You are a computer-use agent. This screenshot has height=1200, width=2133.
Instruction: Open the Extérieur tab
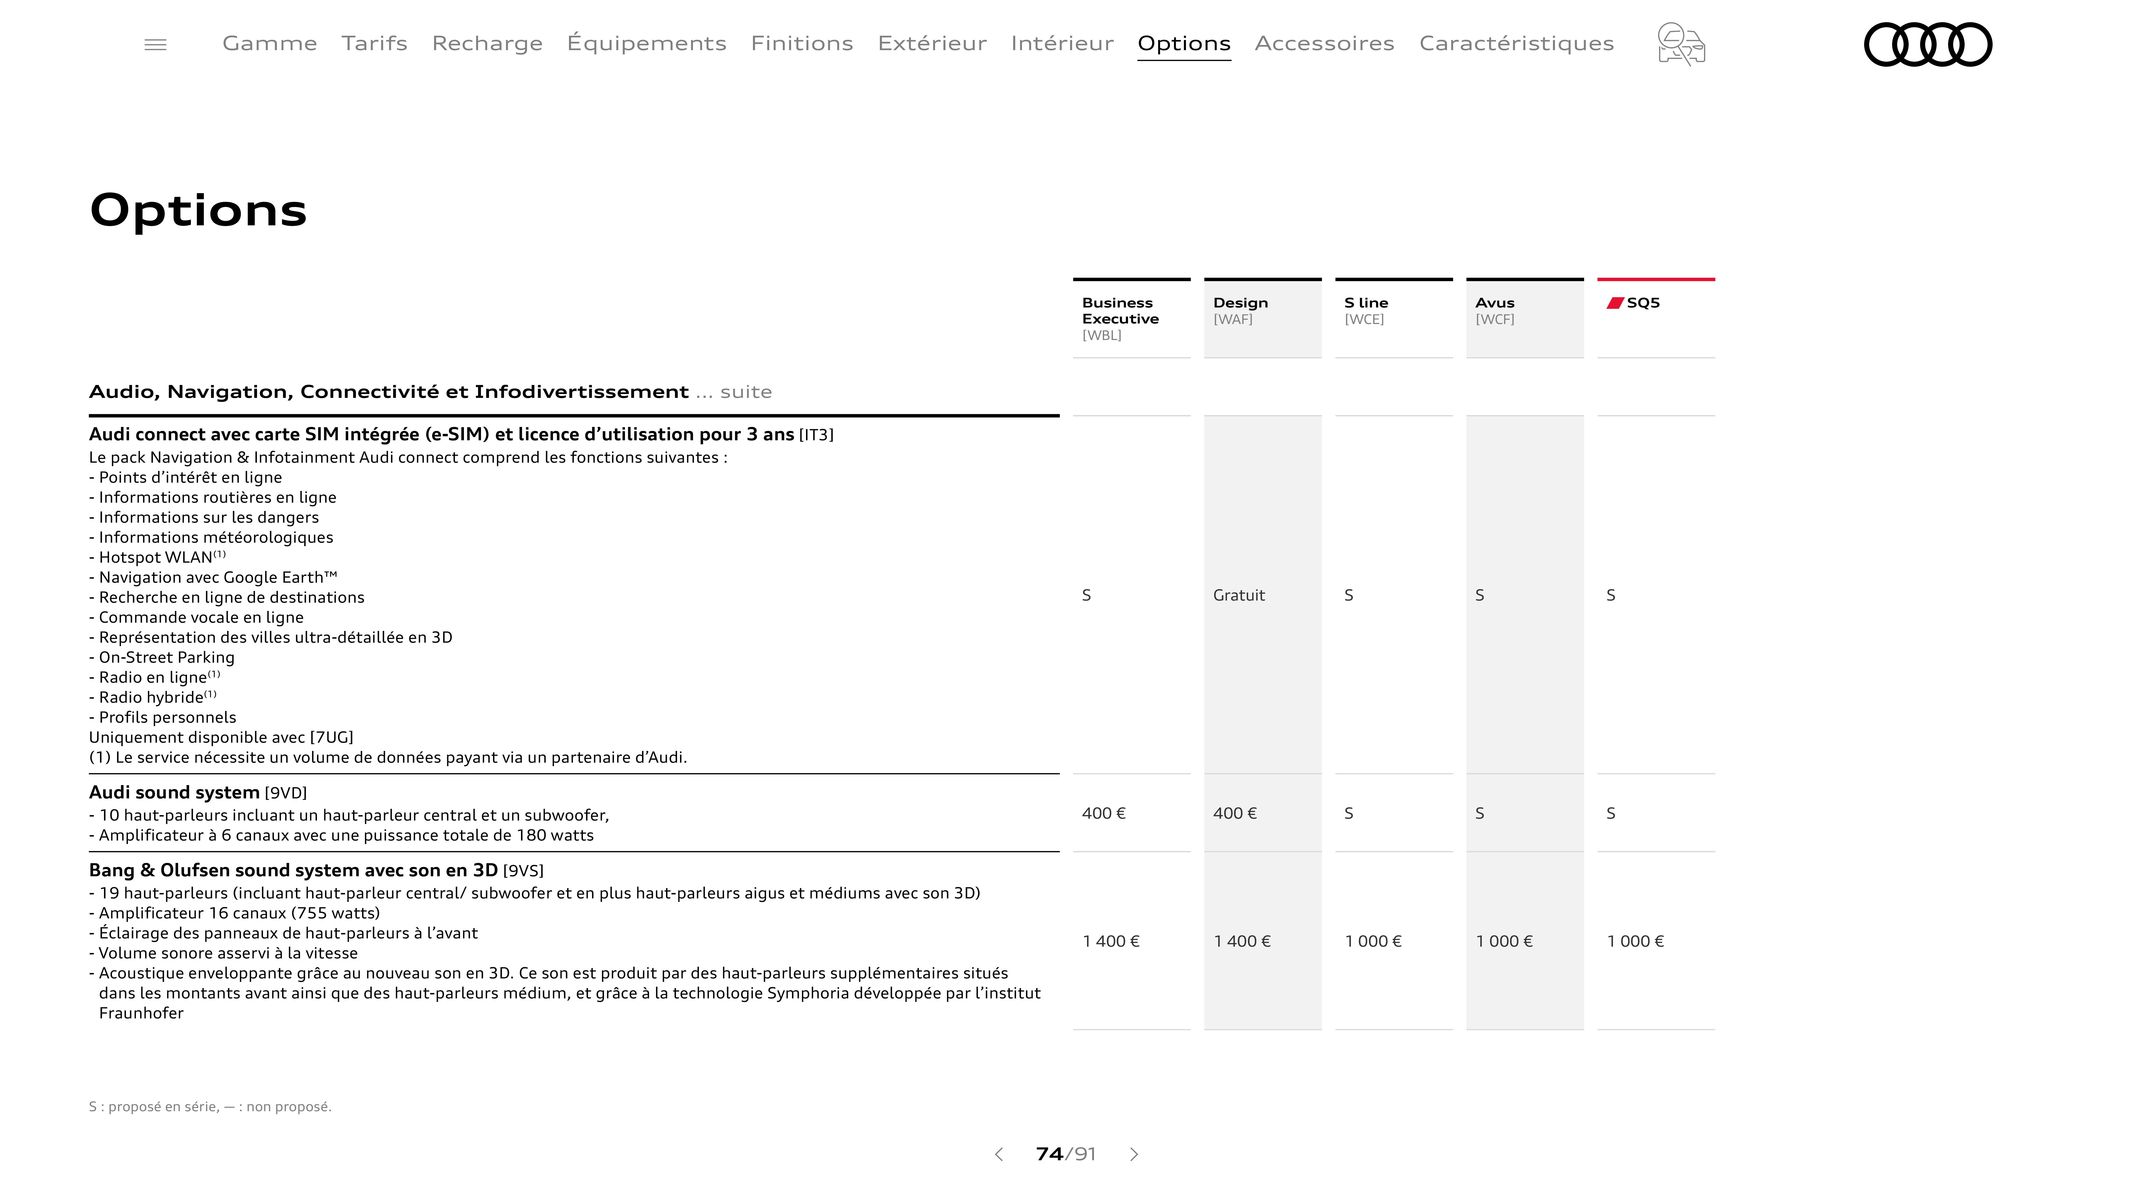932,43
